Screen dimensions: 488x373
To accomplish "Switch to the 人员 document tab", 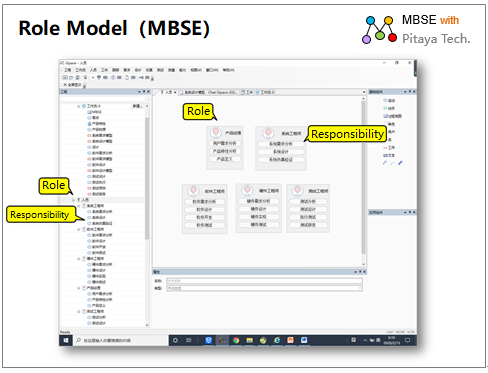I will click(x=168, y=92).
